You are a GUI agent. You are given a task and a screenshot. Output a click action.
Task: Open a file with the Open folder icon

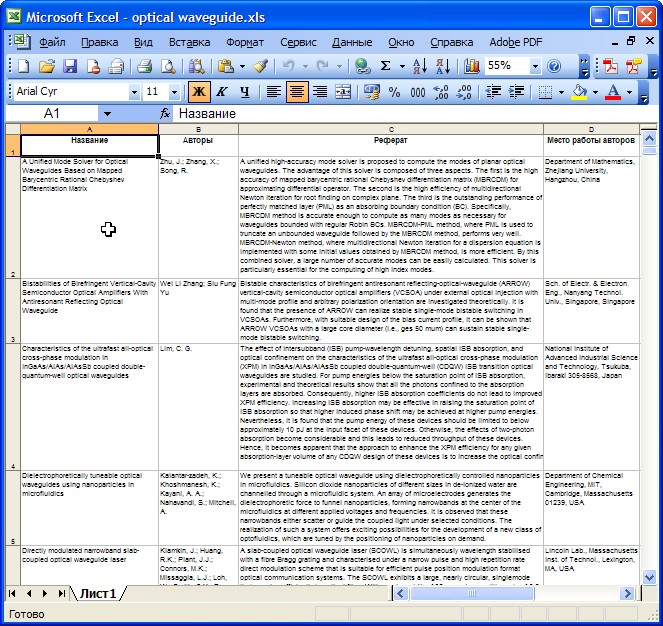pyautogui.click(x=46, y=66)
